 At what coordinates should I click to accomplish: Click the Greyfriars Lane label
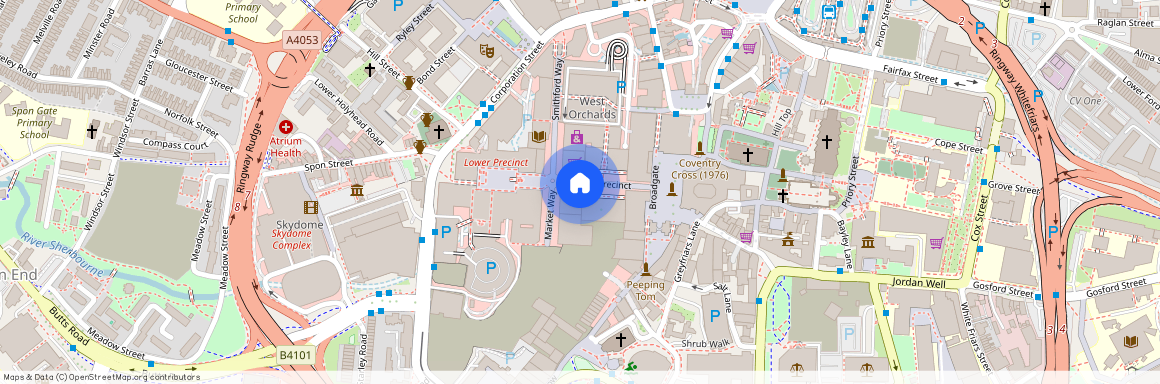[687, 252]
